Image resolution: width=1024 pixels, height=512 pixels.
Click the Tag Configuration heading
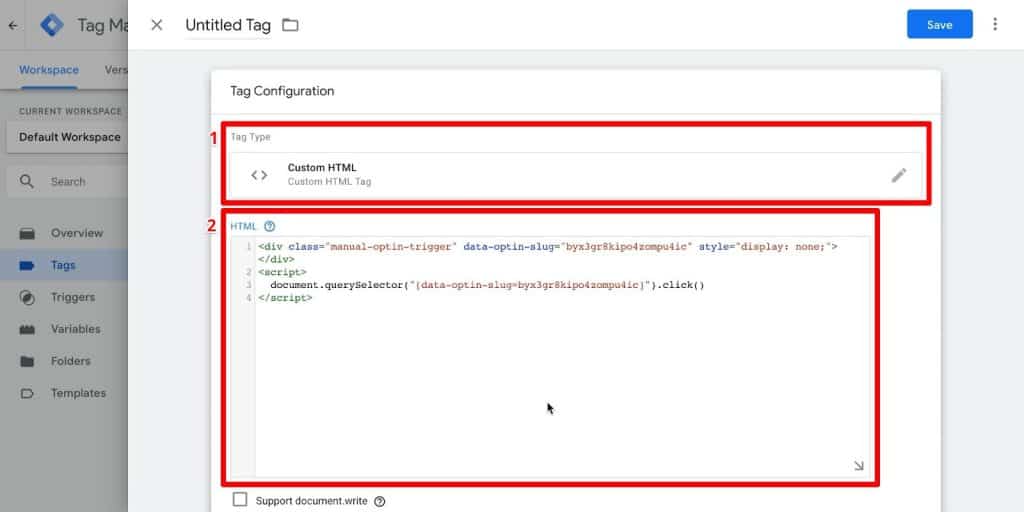(x=282, y=91)
